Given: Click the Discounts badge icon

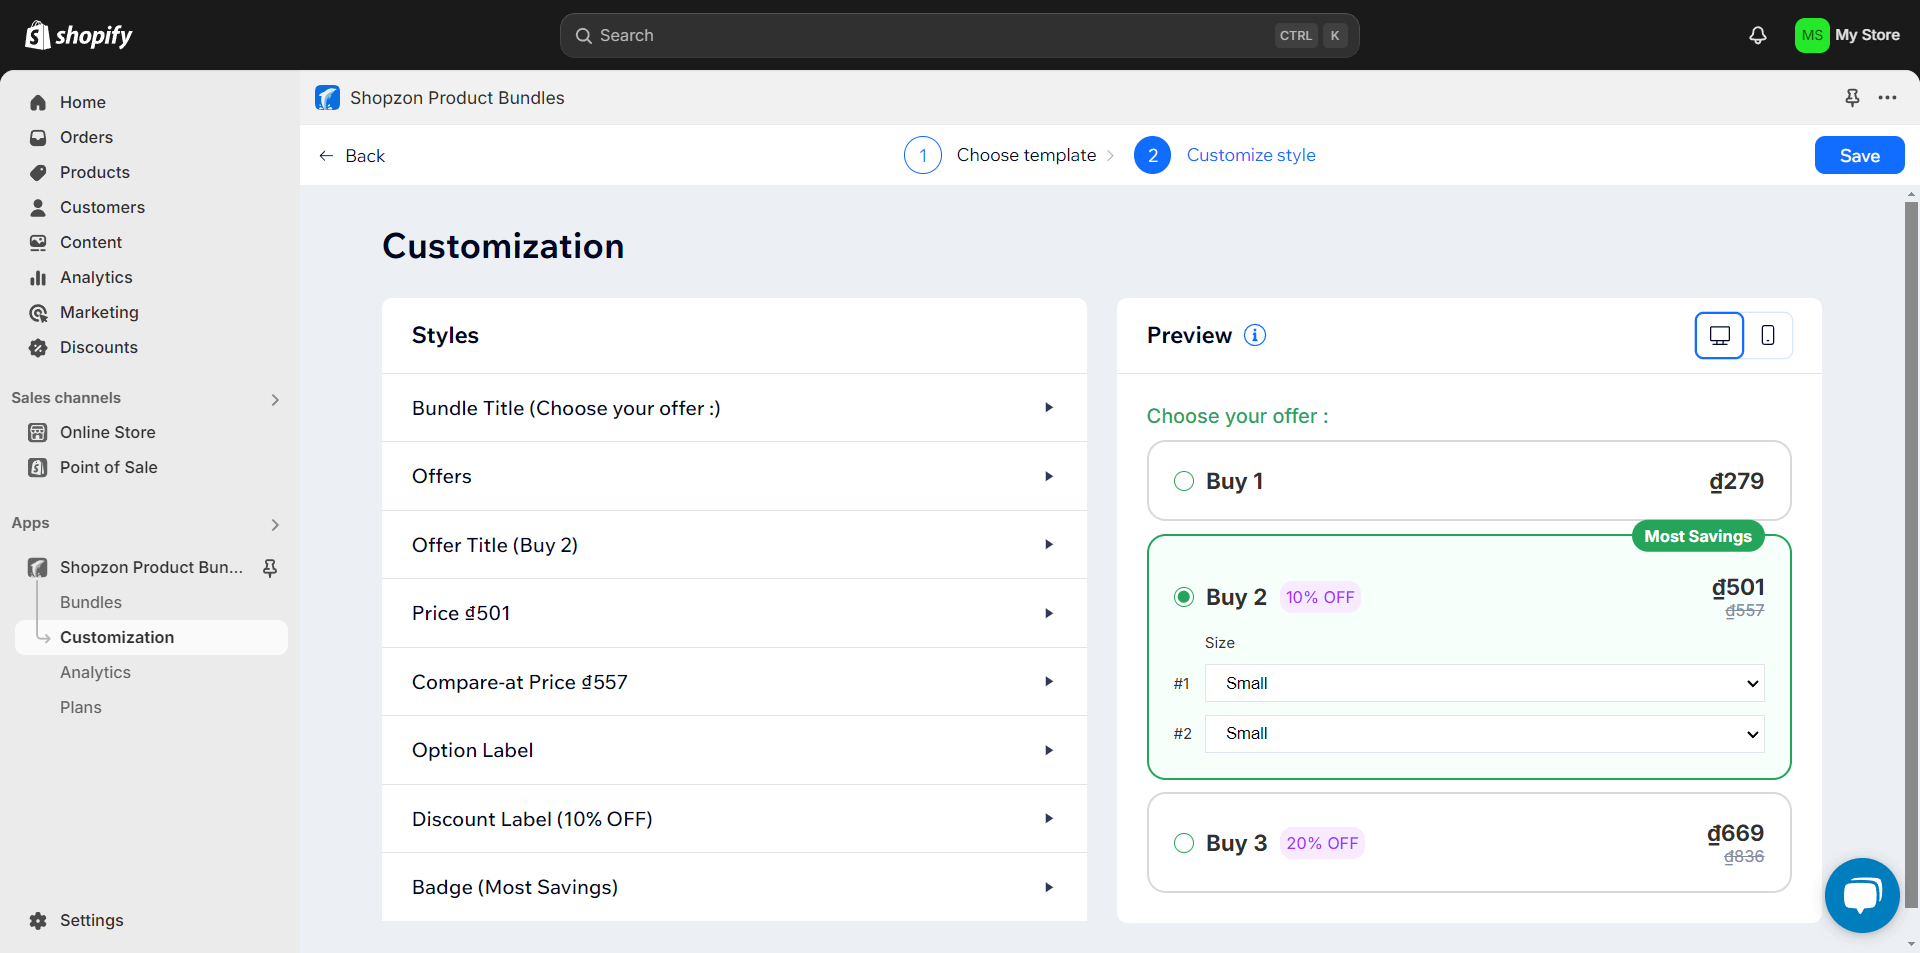Looking at the screenshot, I should tap(38, 347).
